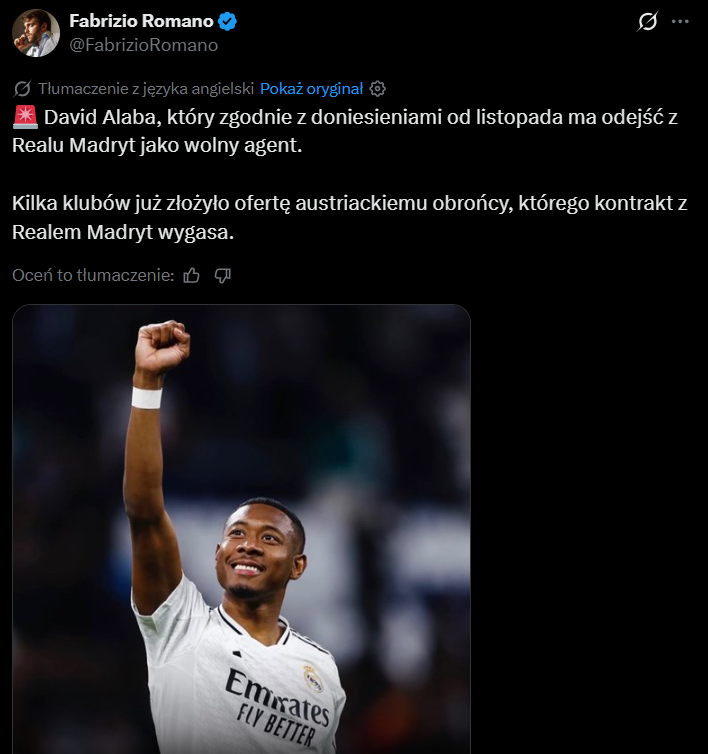Click the red siren emoji
The height and width of the screenshot is (754, 708).
click(x=25, y=117)
